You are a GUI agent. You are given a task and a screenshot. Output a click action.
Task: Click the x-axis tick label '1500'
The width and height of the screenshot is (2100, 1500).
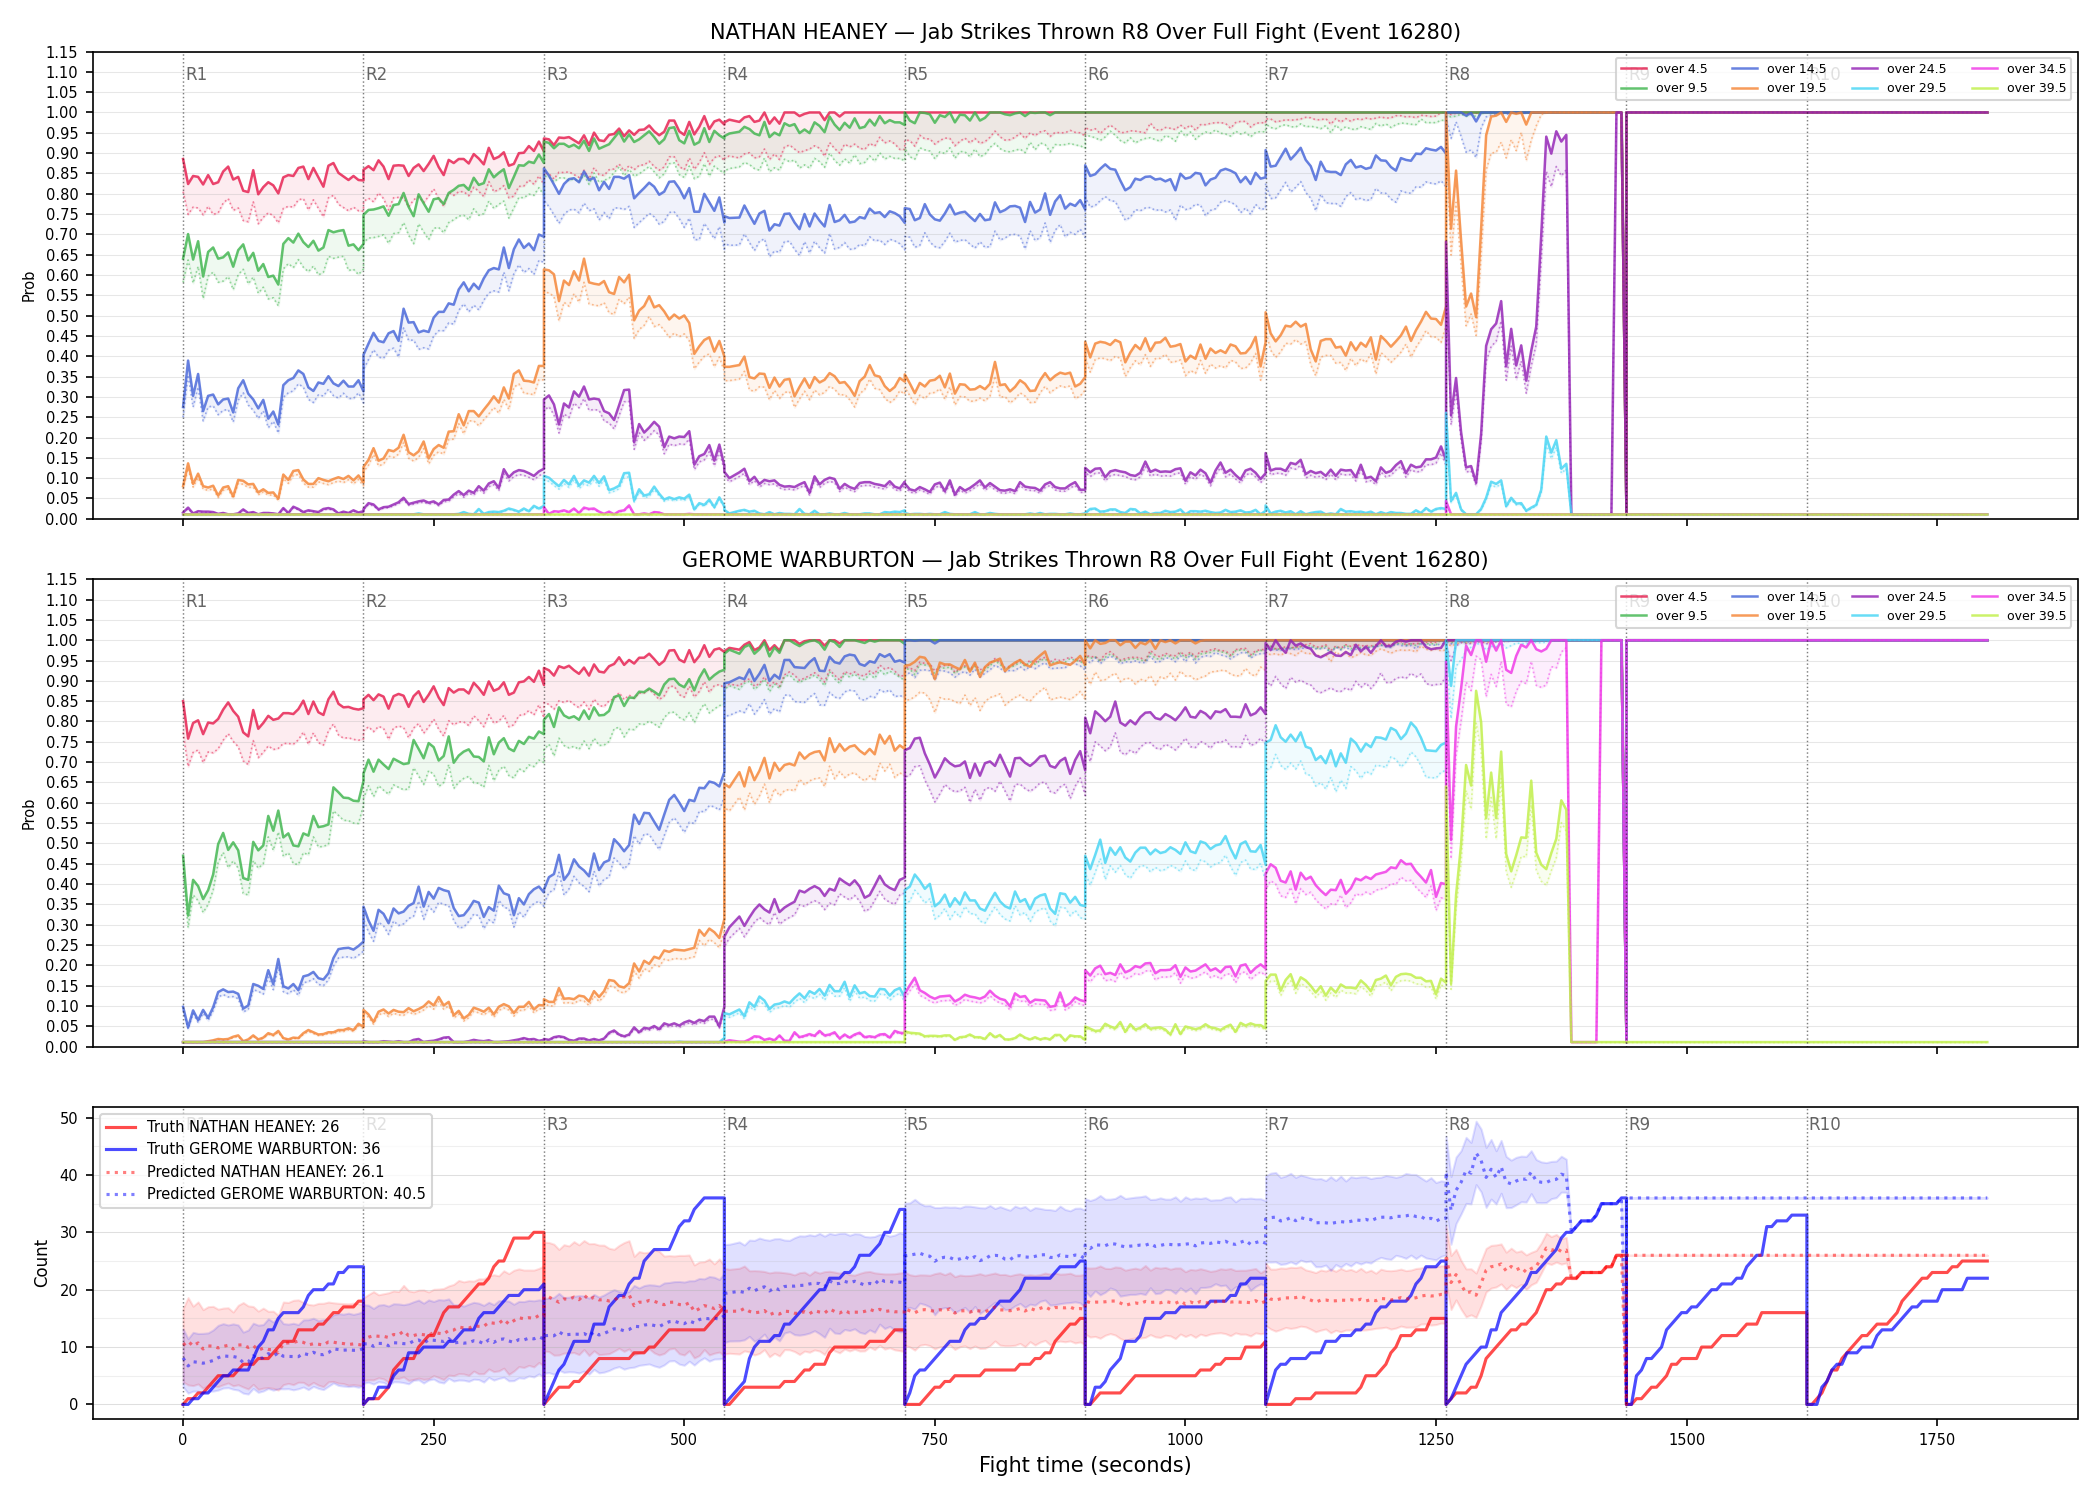point(1687,1440)
